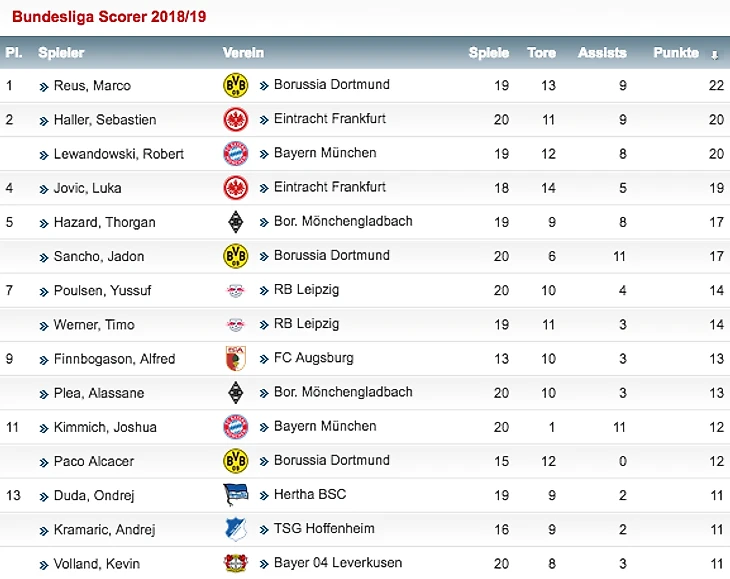Click sort arrow next to Punkte

[715, 55]
